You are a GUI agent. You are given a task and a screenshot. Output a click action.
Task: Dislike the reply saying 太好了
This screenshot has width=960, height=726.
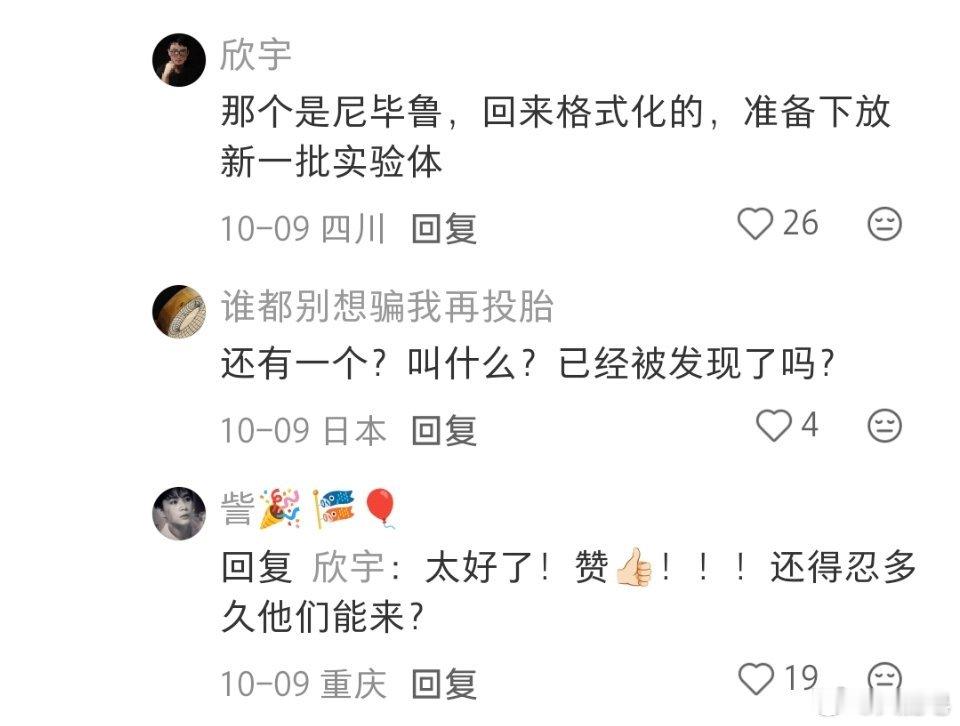885,678
